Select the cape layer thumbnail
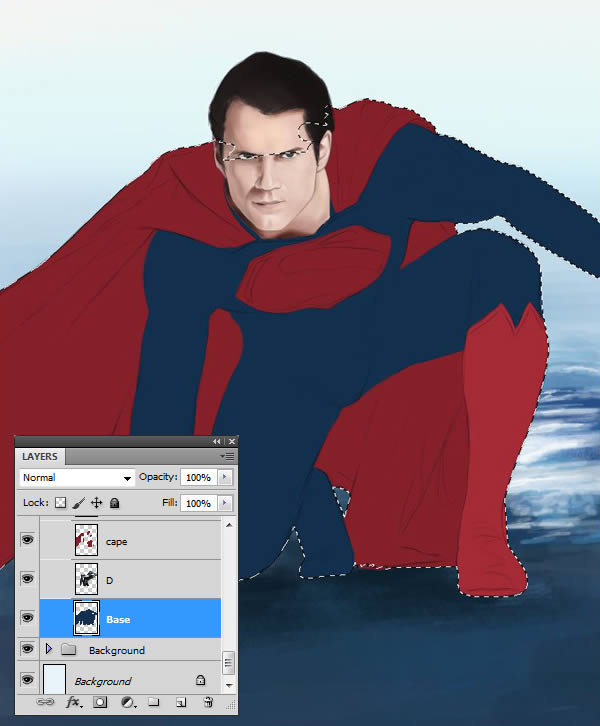This screenshot has width=600, height=726. [x=87, y=540]
